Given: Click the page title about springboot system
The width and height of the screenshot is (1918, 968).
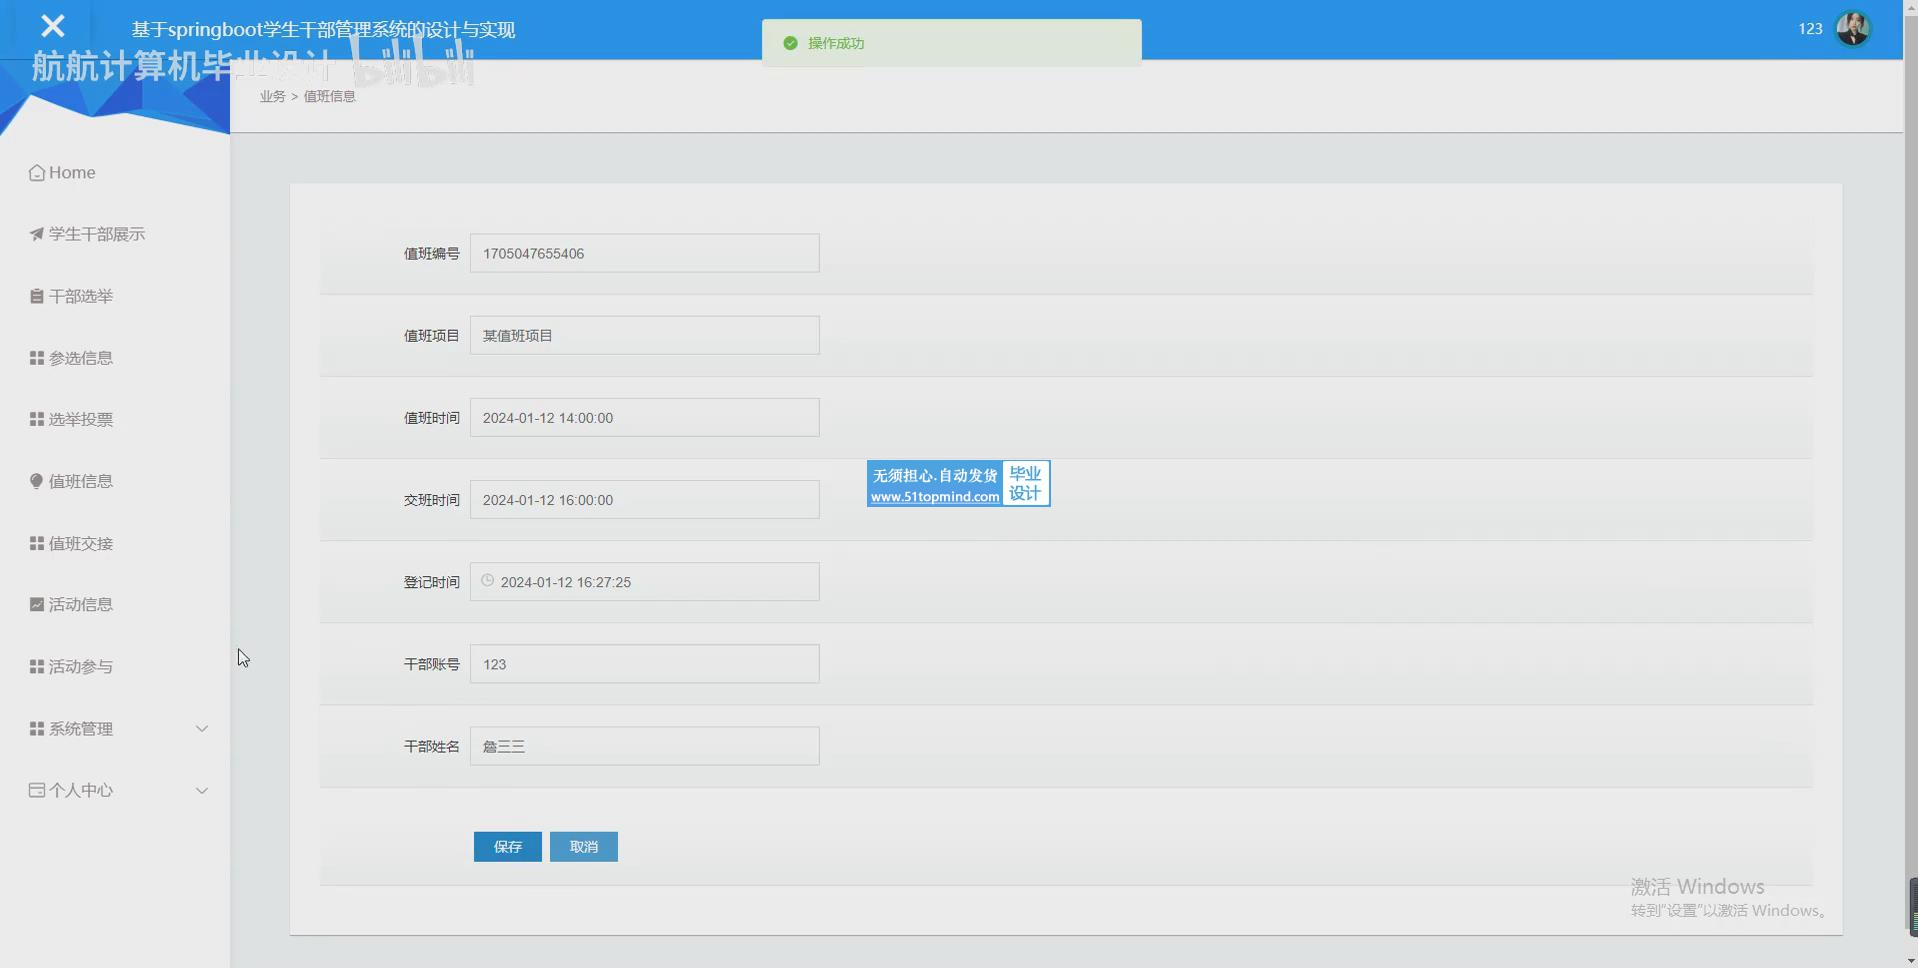Looking at the screenshot, I should tap(323, 30).
